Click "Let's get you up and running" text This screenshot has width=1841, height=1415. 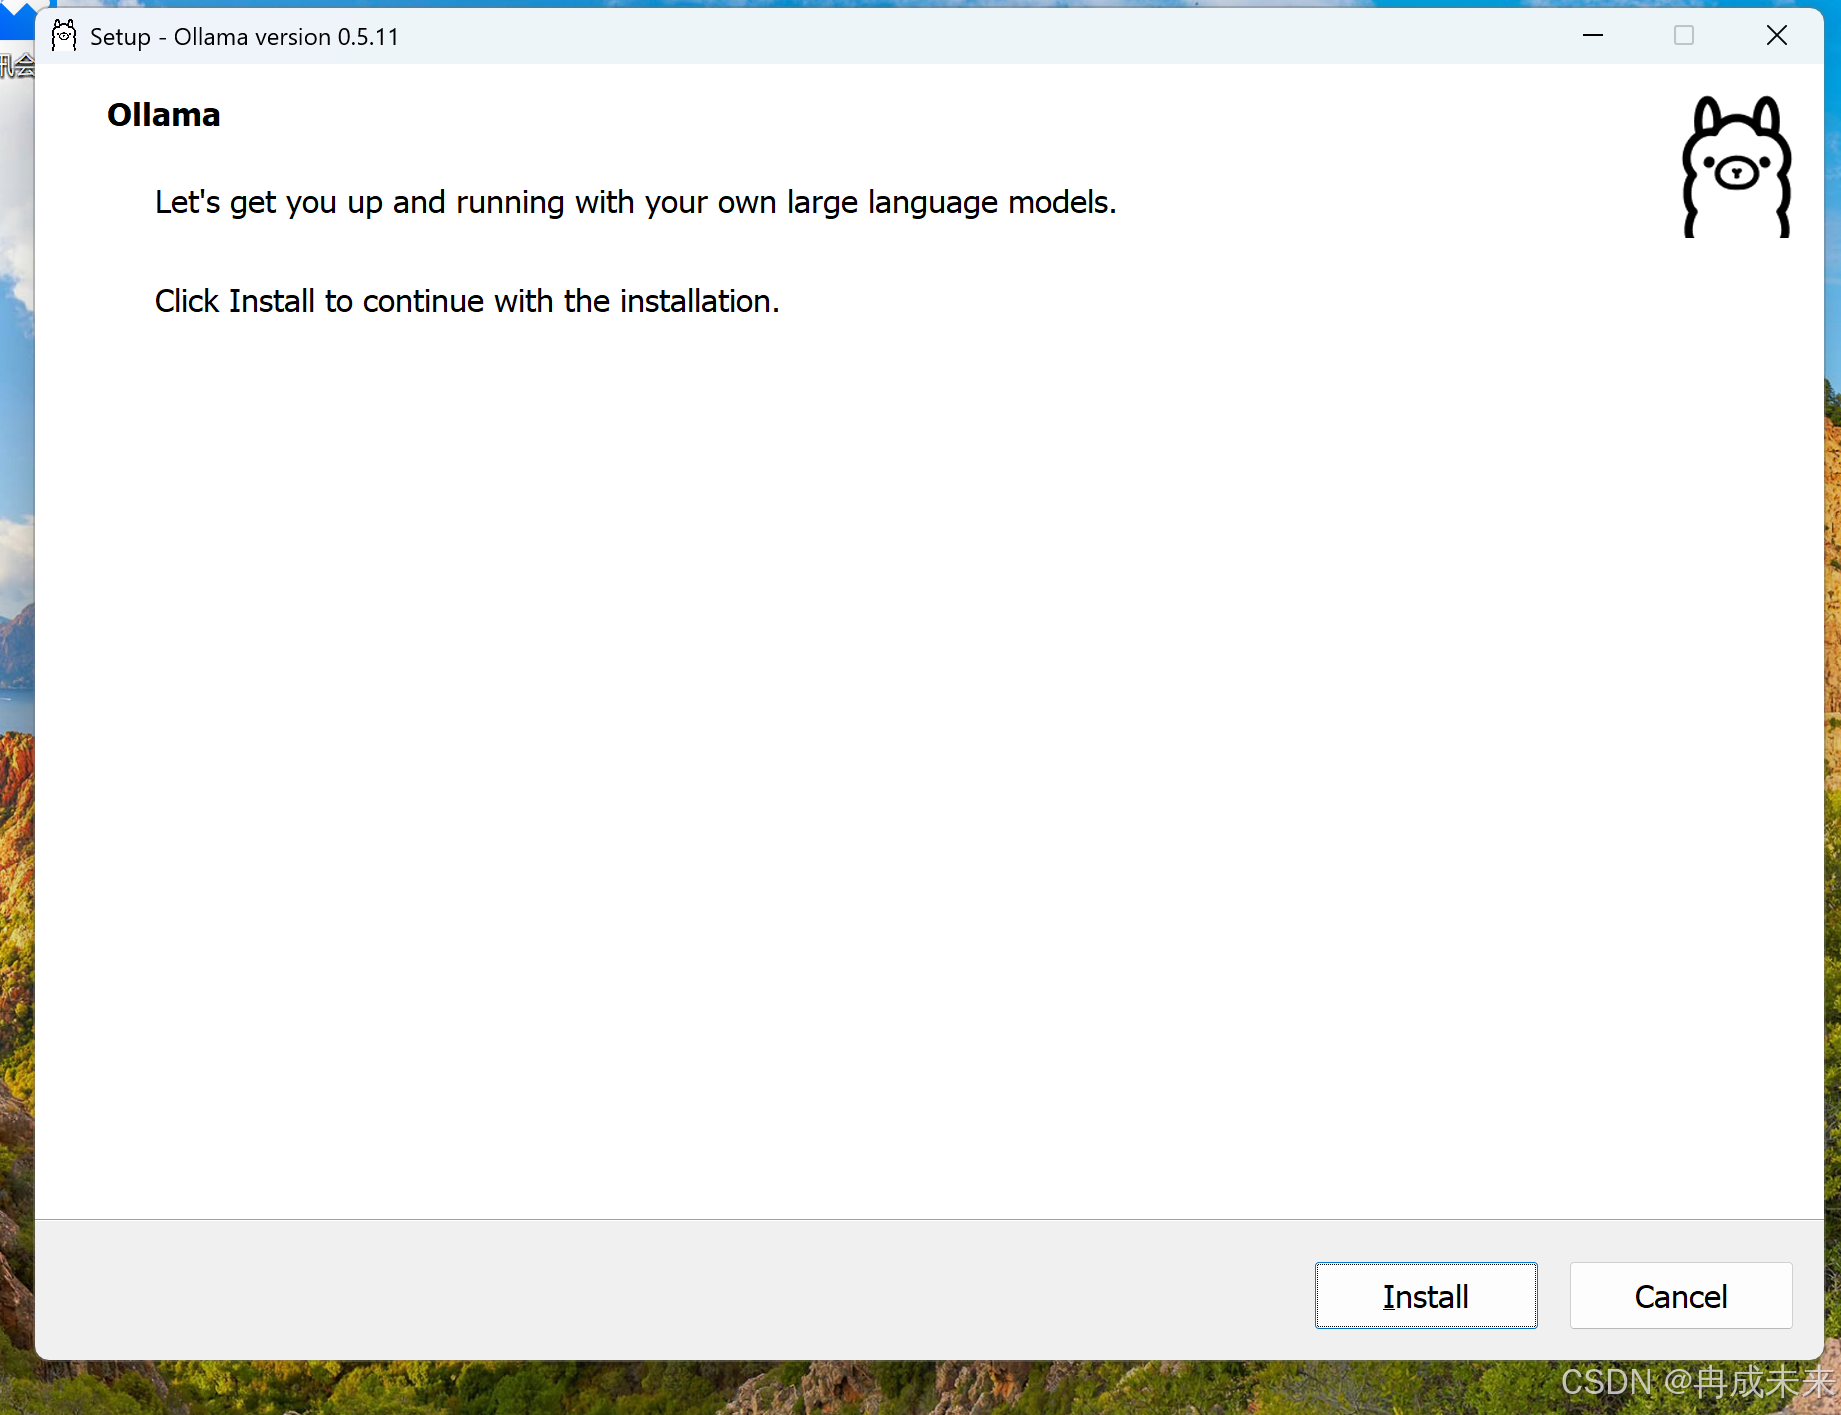click(x=636, y=203)
